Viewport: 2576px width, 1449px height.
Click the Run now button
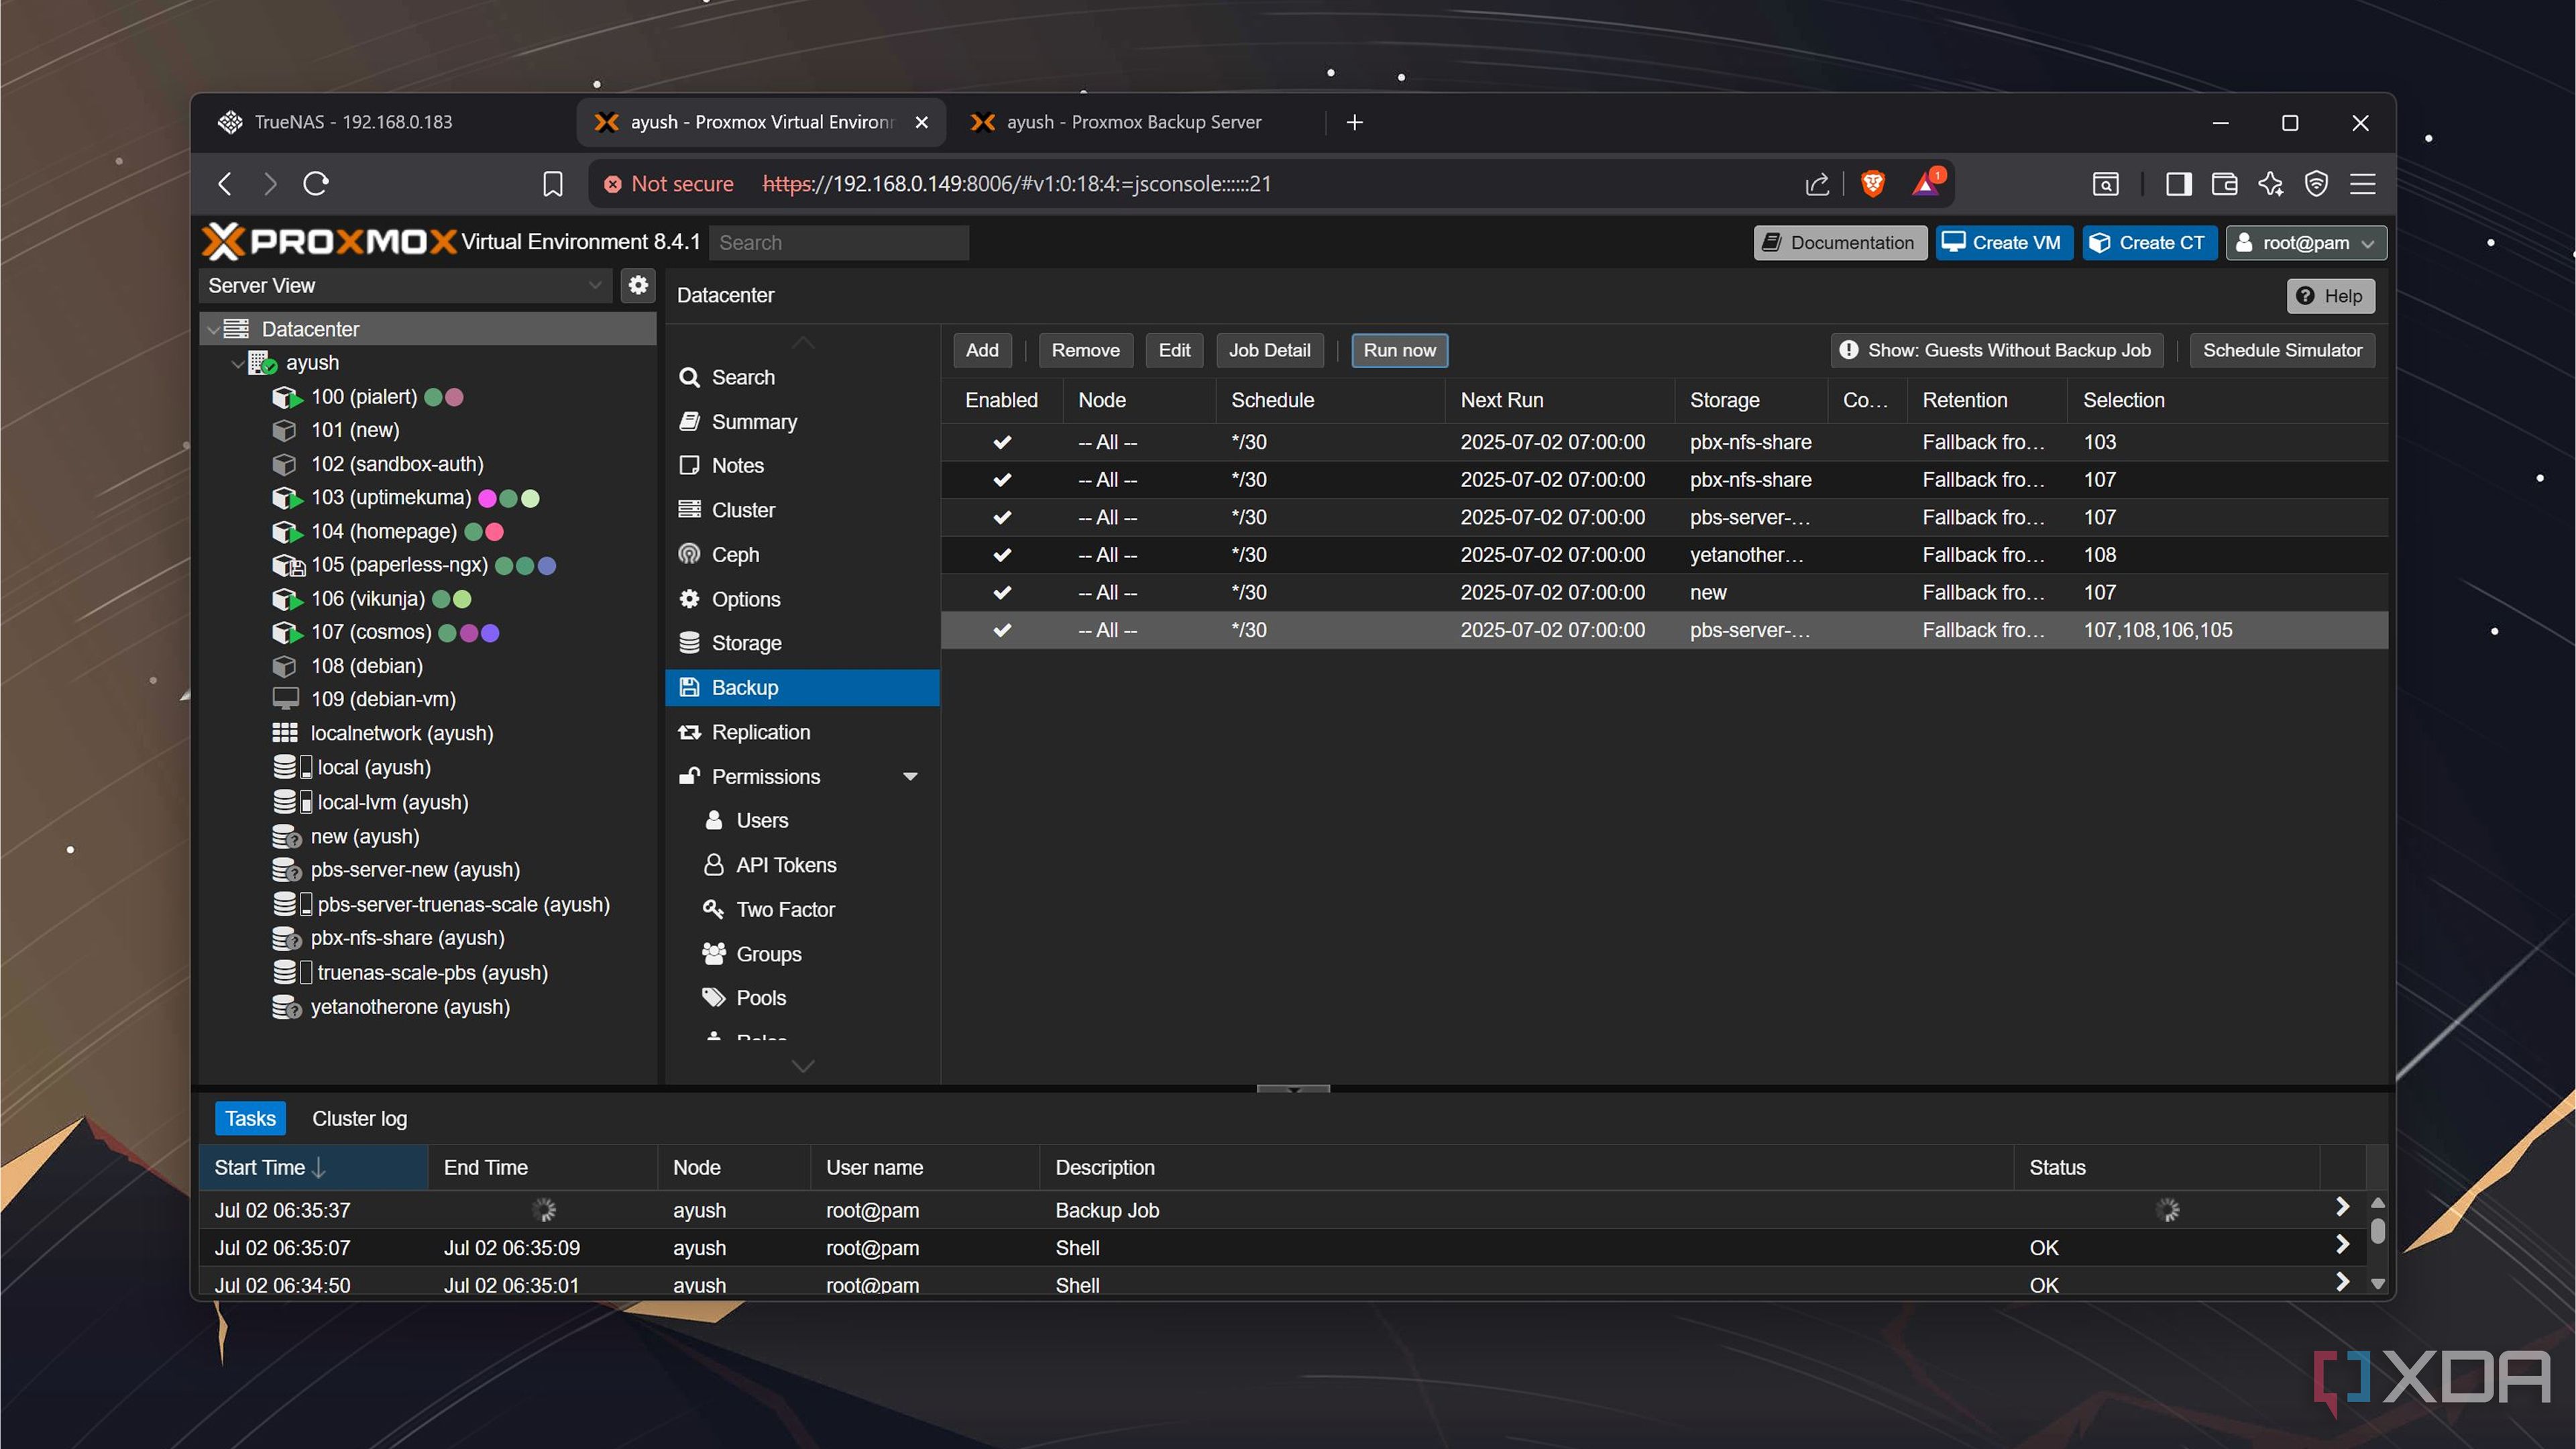[x=1399, y=350]
